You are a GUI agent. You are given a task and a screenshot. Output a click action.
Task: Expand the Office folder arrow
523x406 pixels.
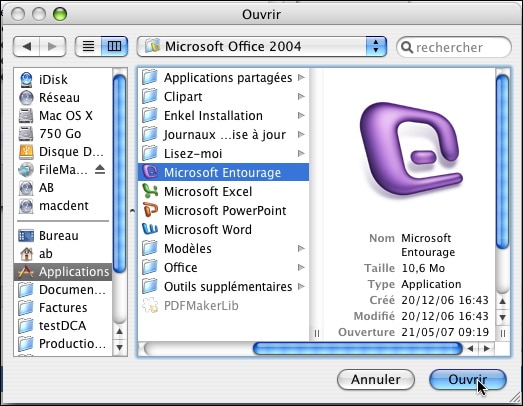coord(301,268)
